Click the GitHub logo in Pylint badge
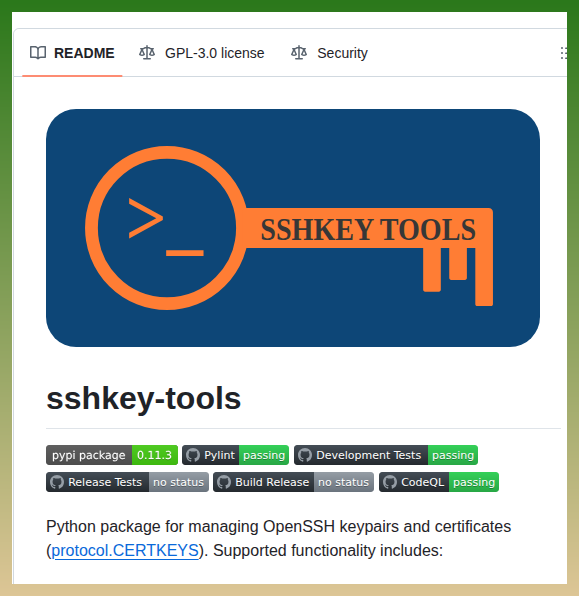The width and height of the screenshot is (579, 596). (193, 455)
